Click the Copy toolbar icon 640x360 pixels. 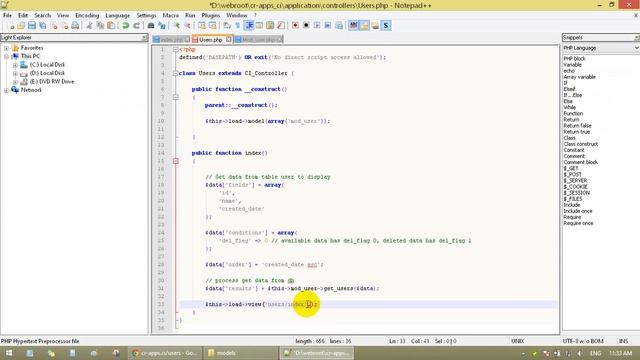[100, 26]
